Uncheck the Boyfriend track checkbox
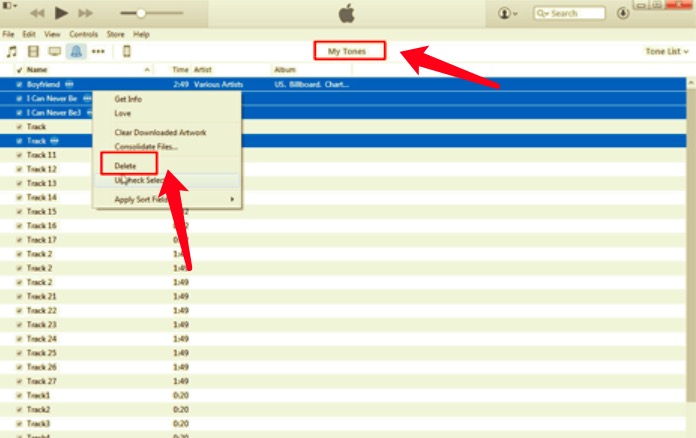The width and height of the screenshot is (696, 438). (x=19, y=85)
